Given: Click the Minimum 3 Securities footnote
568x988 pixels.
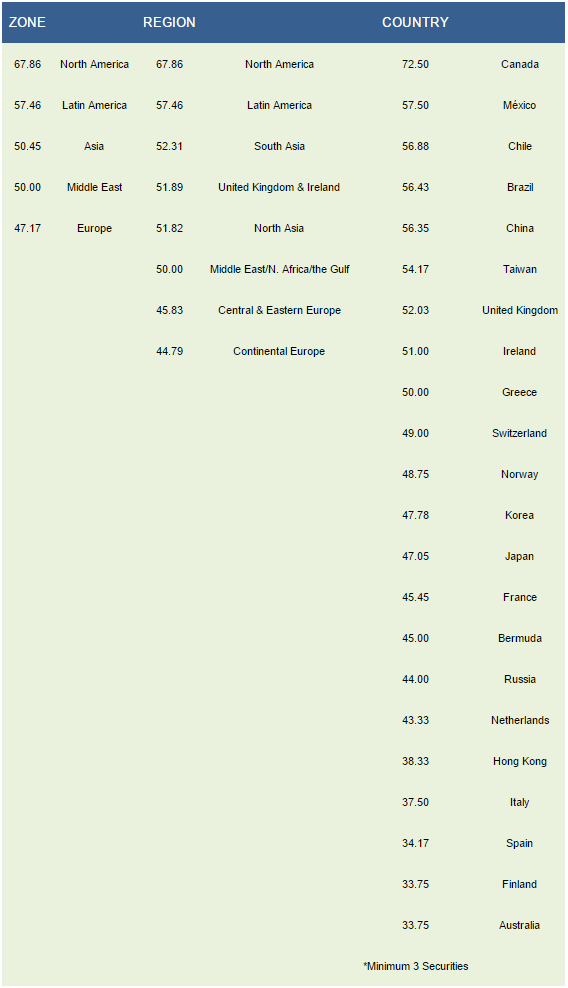Looking at the screenshot, I should click(x=415, y=966).
